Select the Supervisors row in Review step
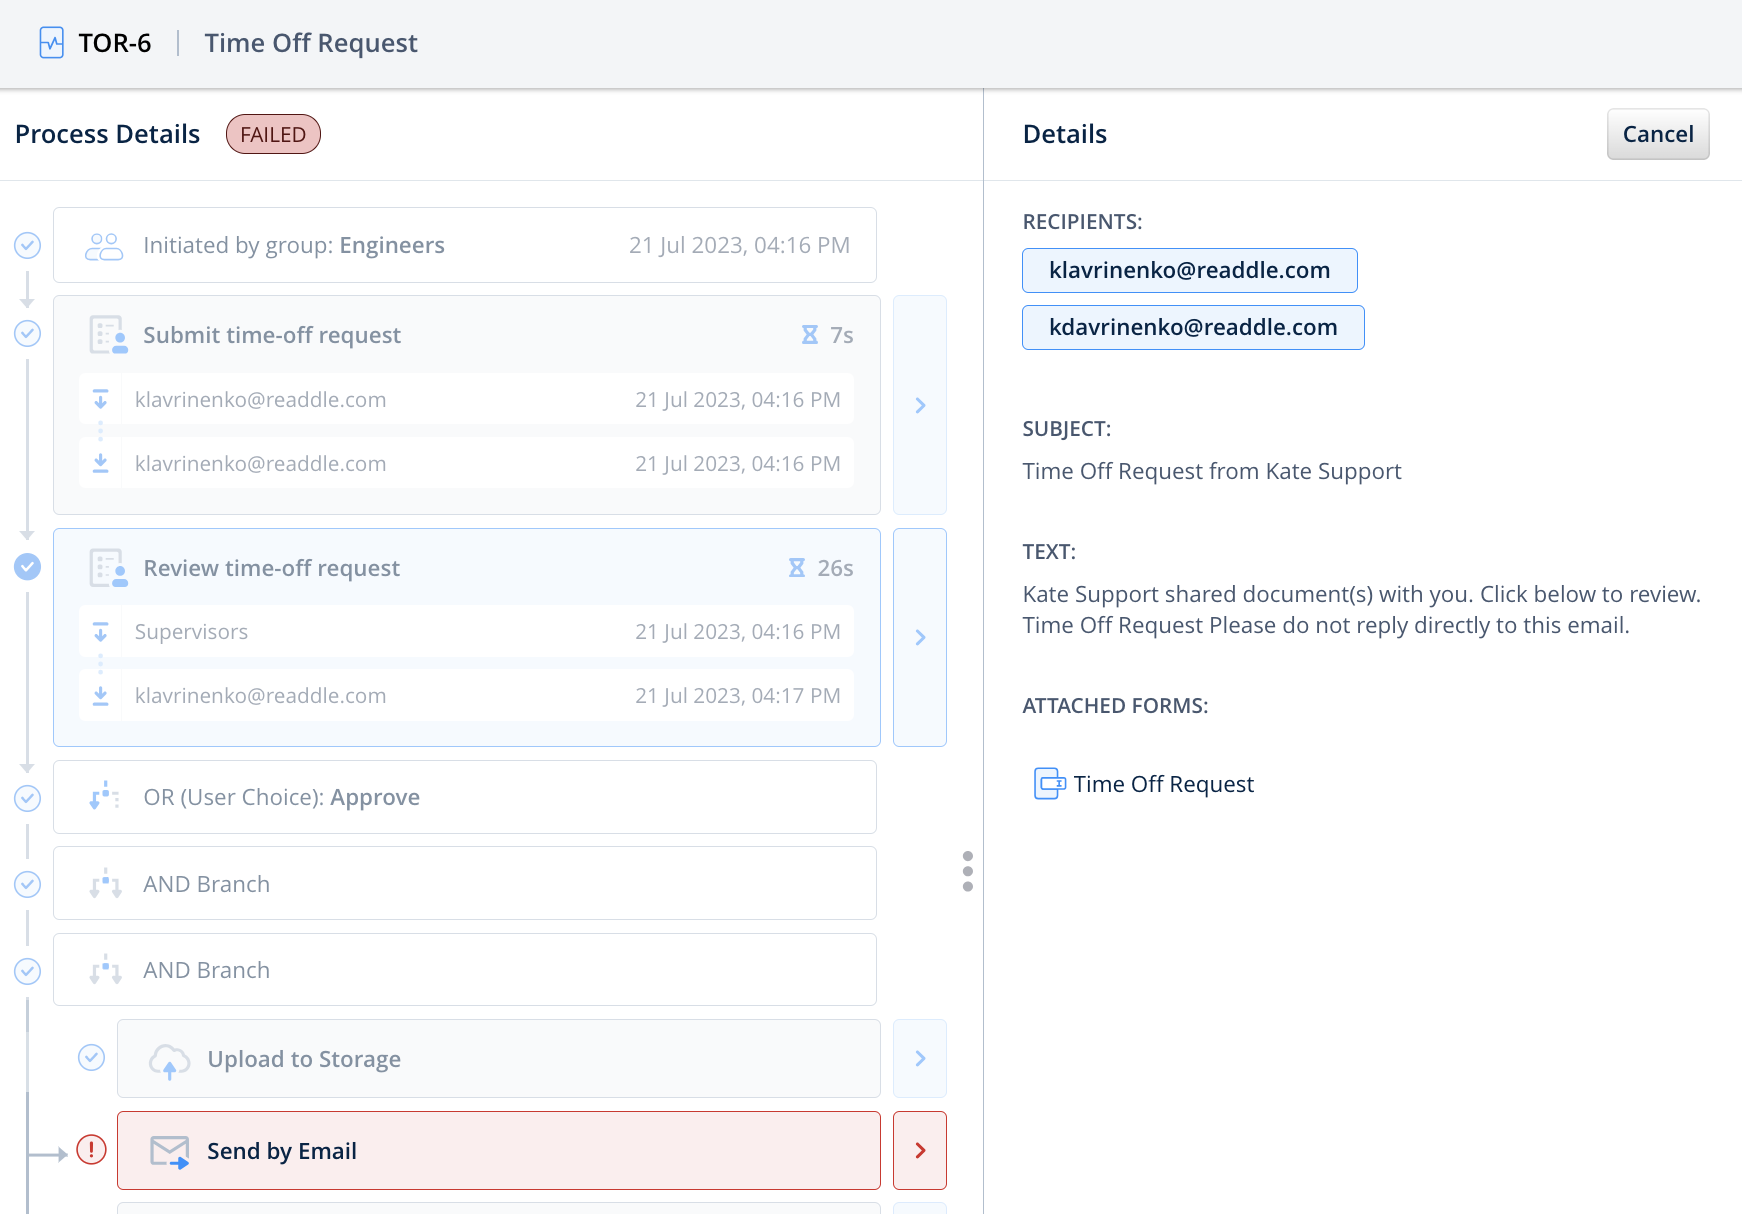Viewport: 1742px width, 1214px height. click(x=466, y=632)
